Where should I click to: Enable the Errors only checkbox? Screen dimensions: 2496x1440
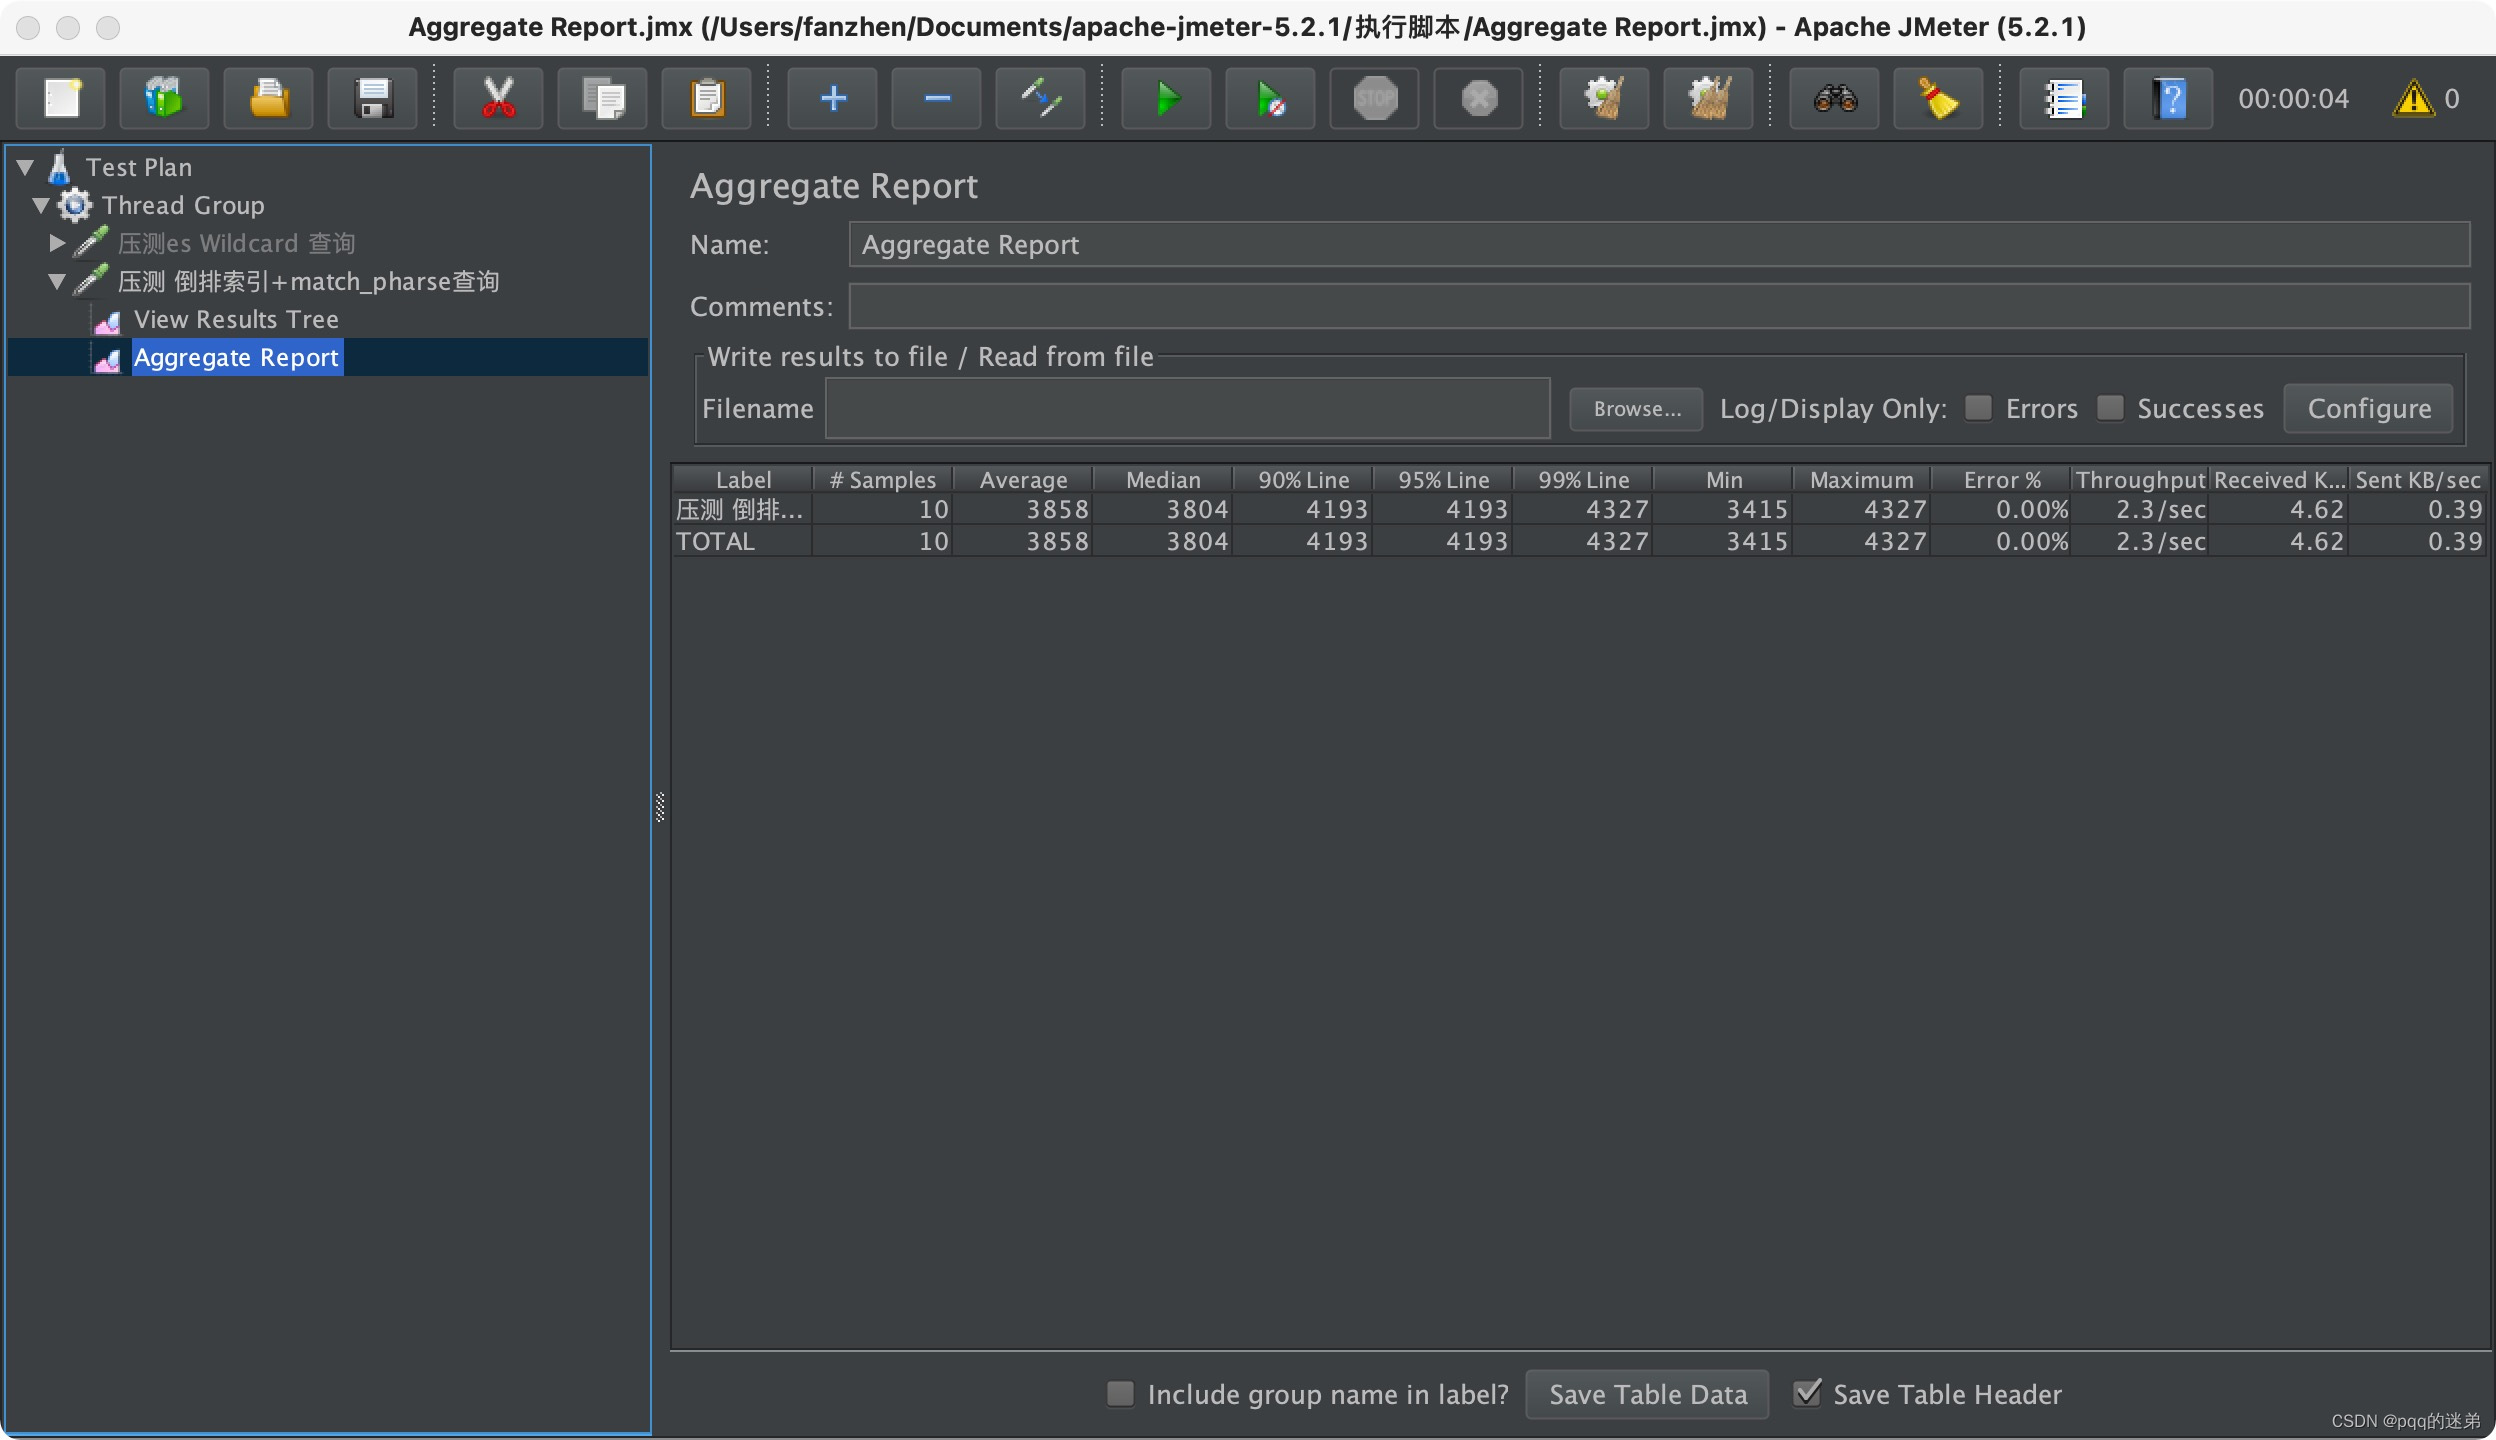1979,408
